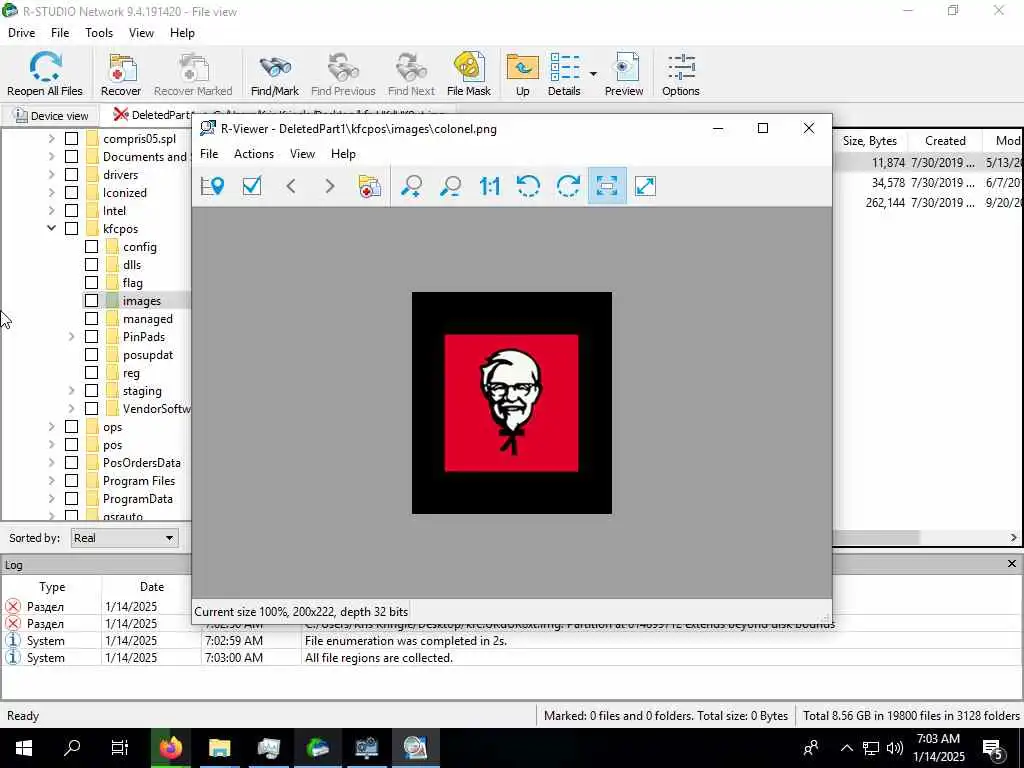This screenshot has height=768, width=1024.
Task: Open Windows Start menu
Action: pos(24,747)
